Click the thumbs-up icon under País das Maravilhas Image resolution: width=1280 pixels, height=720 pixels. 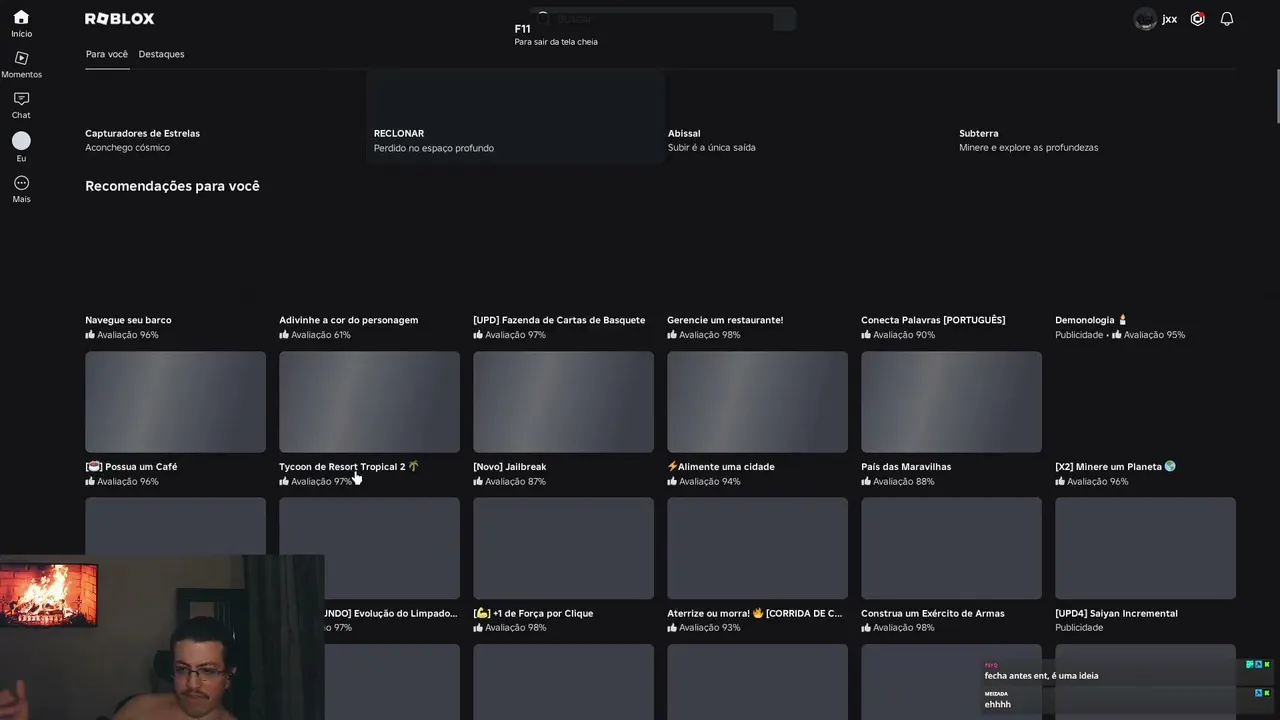[866, 481]
